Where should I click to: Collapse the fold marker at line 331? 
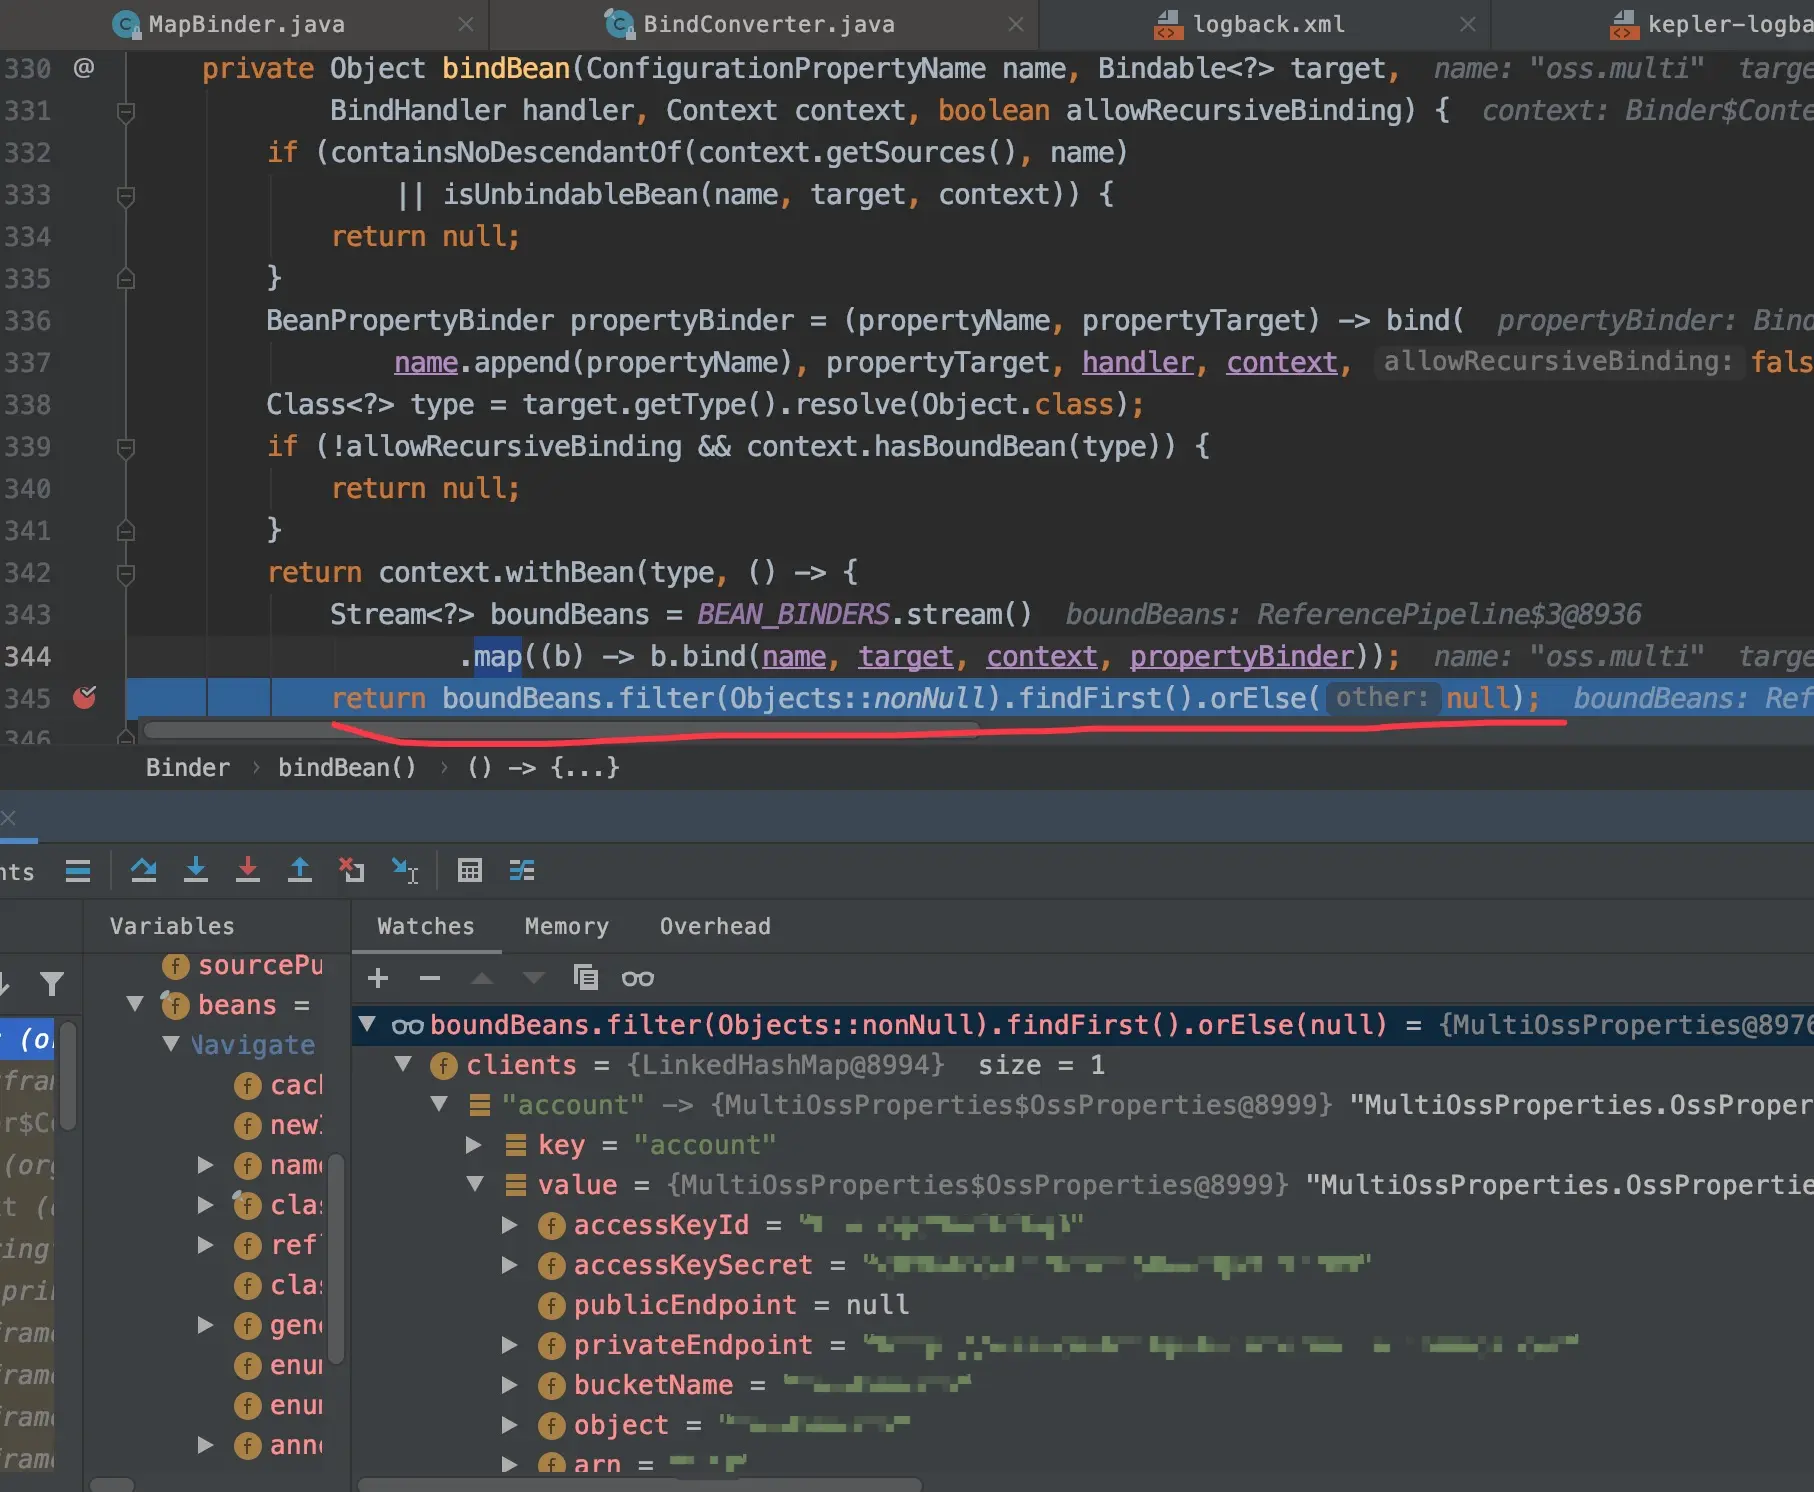(x=126, y=112)
